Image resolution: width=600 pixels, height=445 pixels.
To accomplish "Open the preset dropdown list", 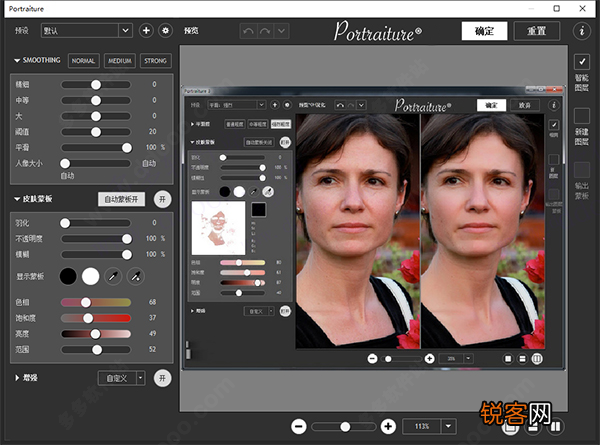I will click(126, 31).
